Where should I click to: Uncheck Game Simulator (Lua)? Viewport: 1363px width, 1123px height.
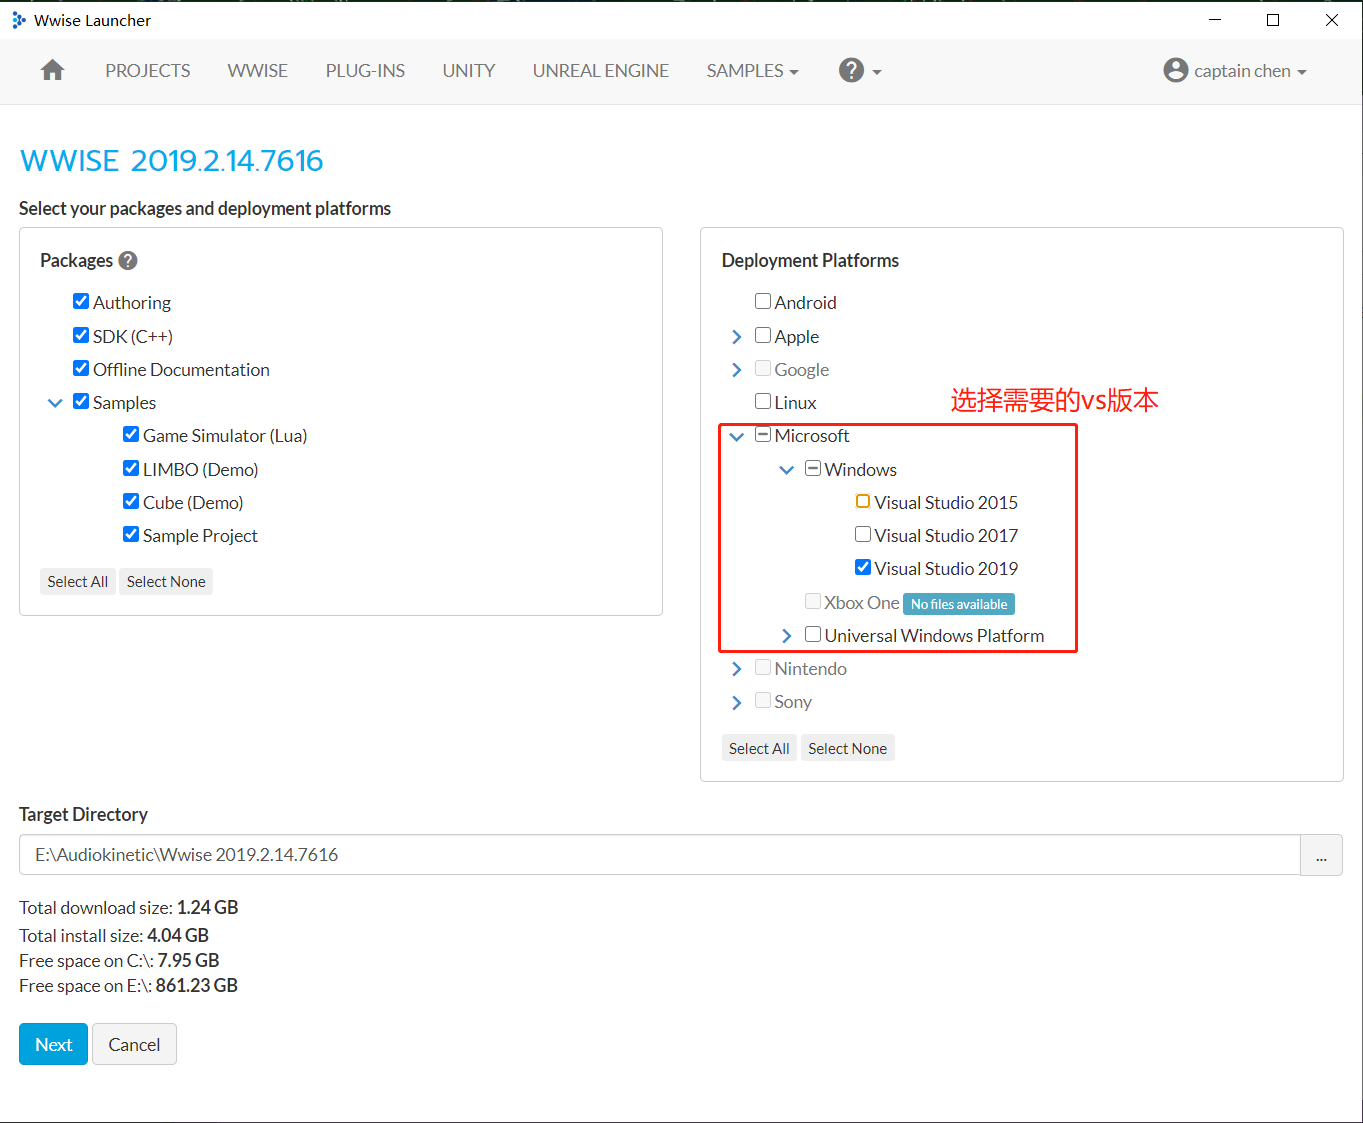131,434
